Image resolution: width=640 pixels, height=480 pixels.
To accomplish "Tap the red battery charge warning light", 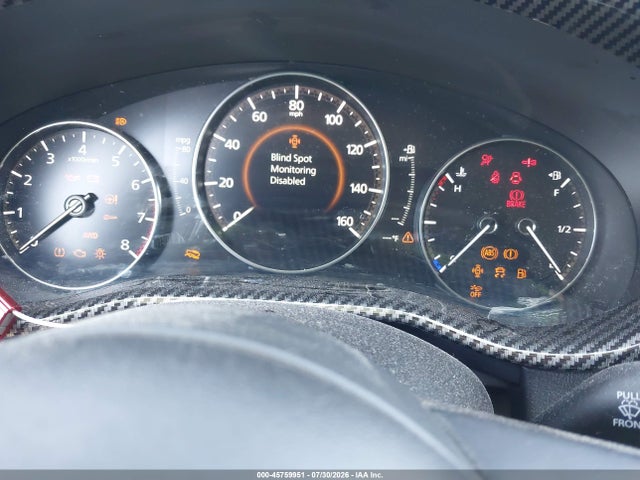I will pos(93,179).
